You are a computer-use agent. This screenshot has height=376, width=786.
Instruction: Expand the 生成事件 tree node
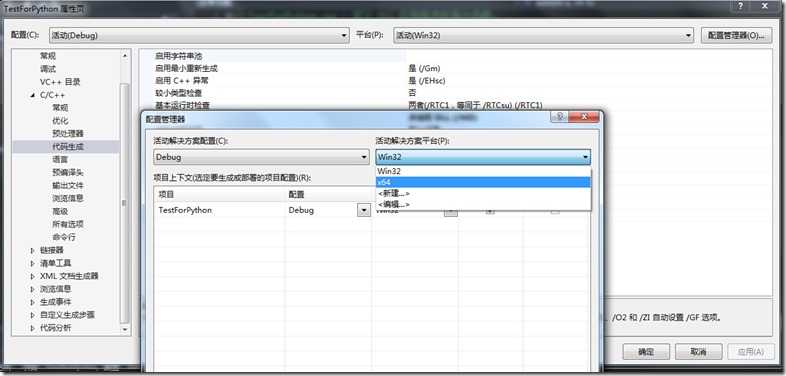pos(33,302)
